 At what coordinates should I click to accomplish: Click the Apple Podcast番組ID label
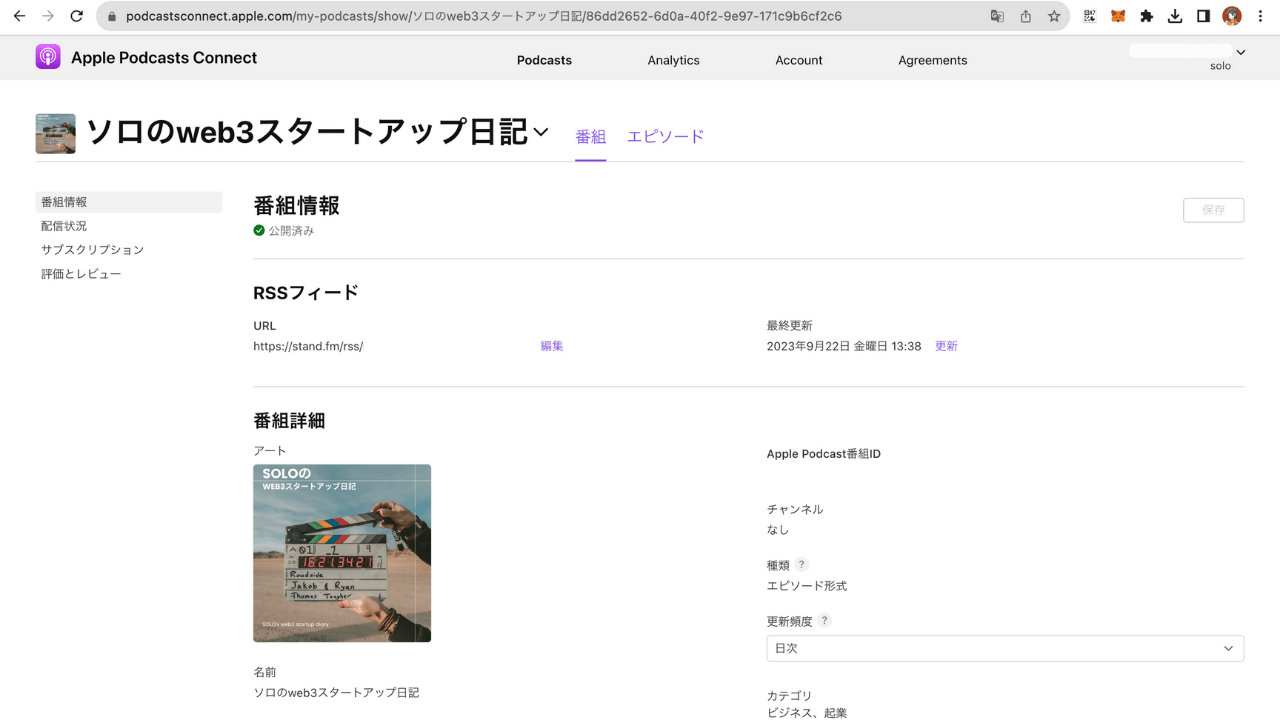824,454
